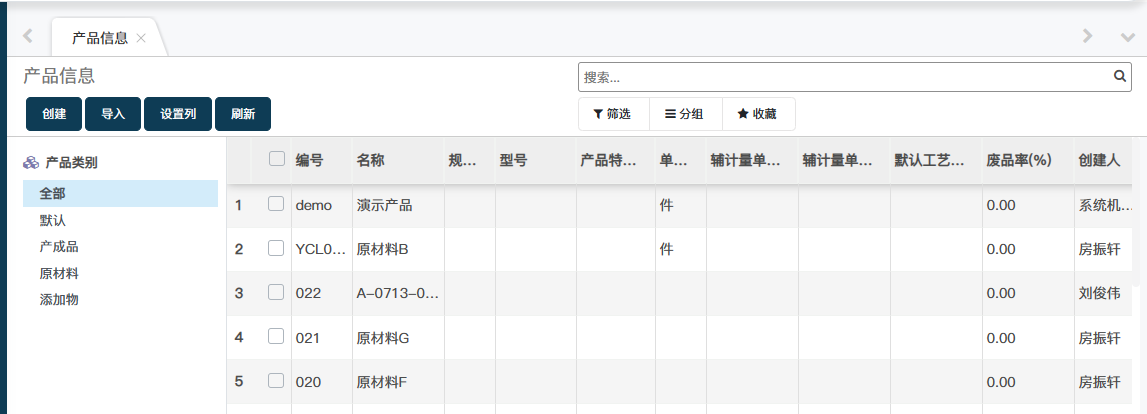
Task: Click the 产品类别 category icon
Action: coord(31,163)
